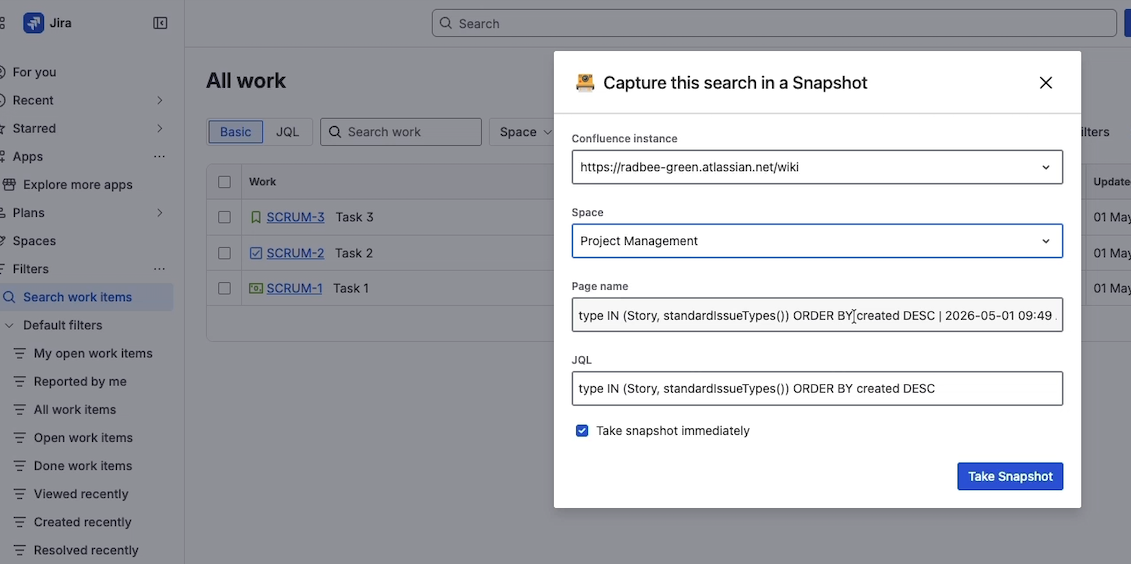Open Explore more apps link
Screen dimensions: 1131x564
click(78, 185)
